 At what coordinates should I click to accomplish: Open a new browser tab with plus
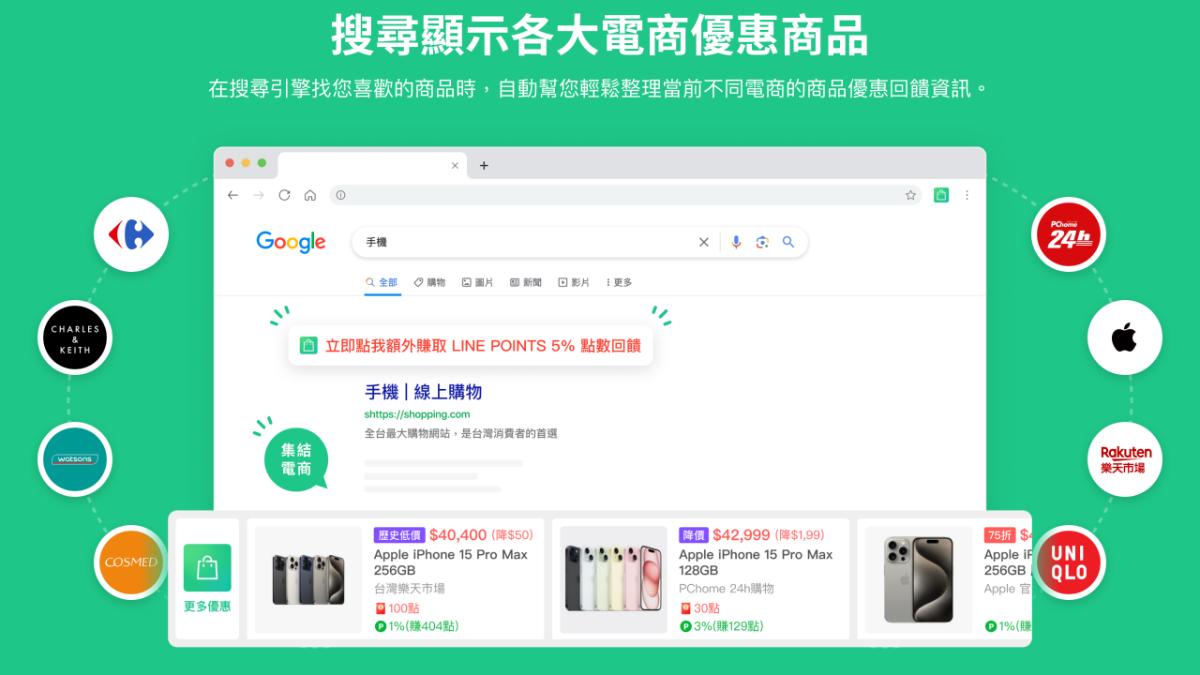(484, 165)
